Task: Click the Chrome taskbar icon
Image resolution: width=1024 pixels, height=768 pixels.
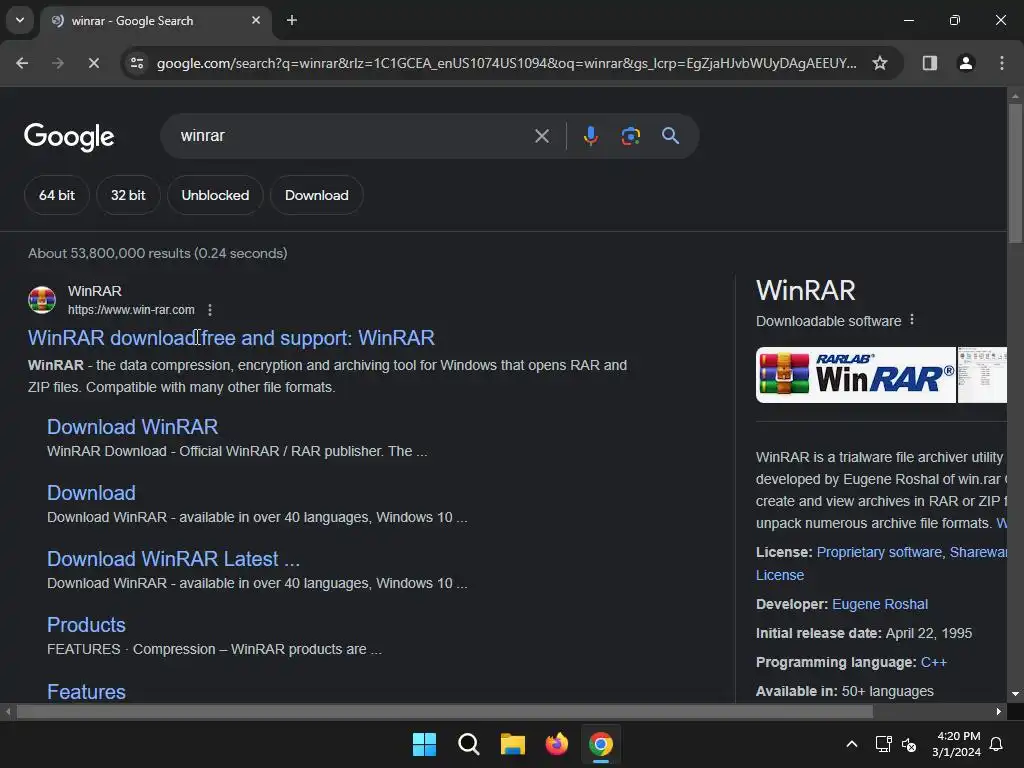Action: [x=601, y=744]
